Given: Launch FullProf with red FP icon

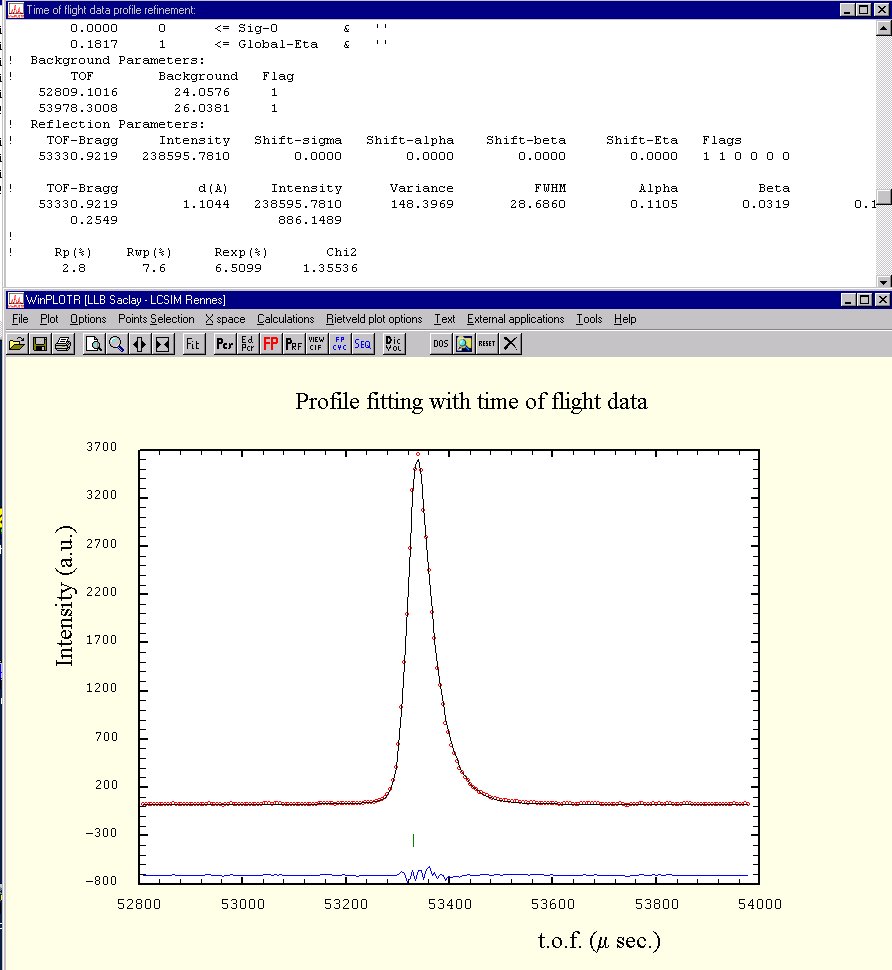Looking at the screenshot, I should pyautogui.click(x=271, y=344).
